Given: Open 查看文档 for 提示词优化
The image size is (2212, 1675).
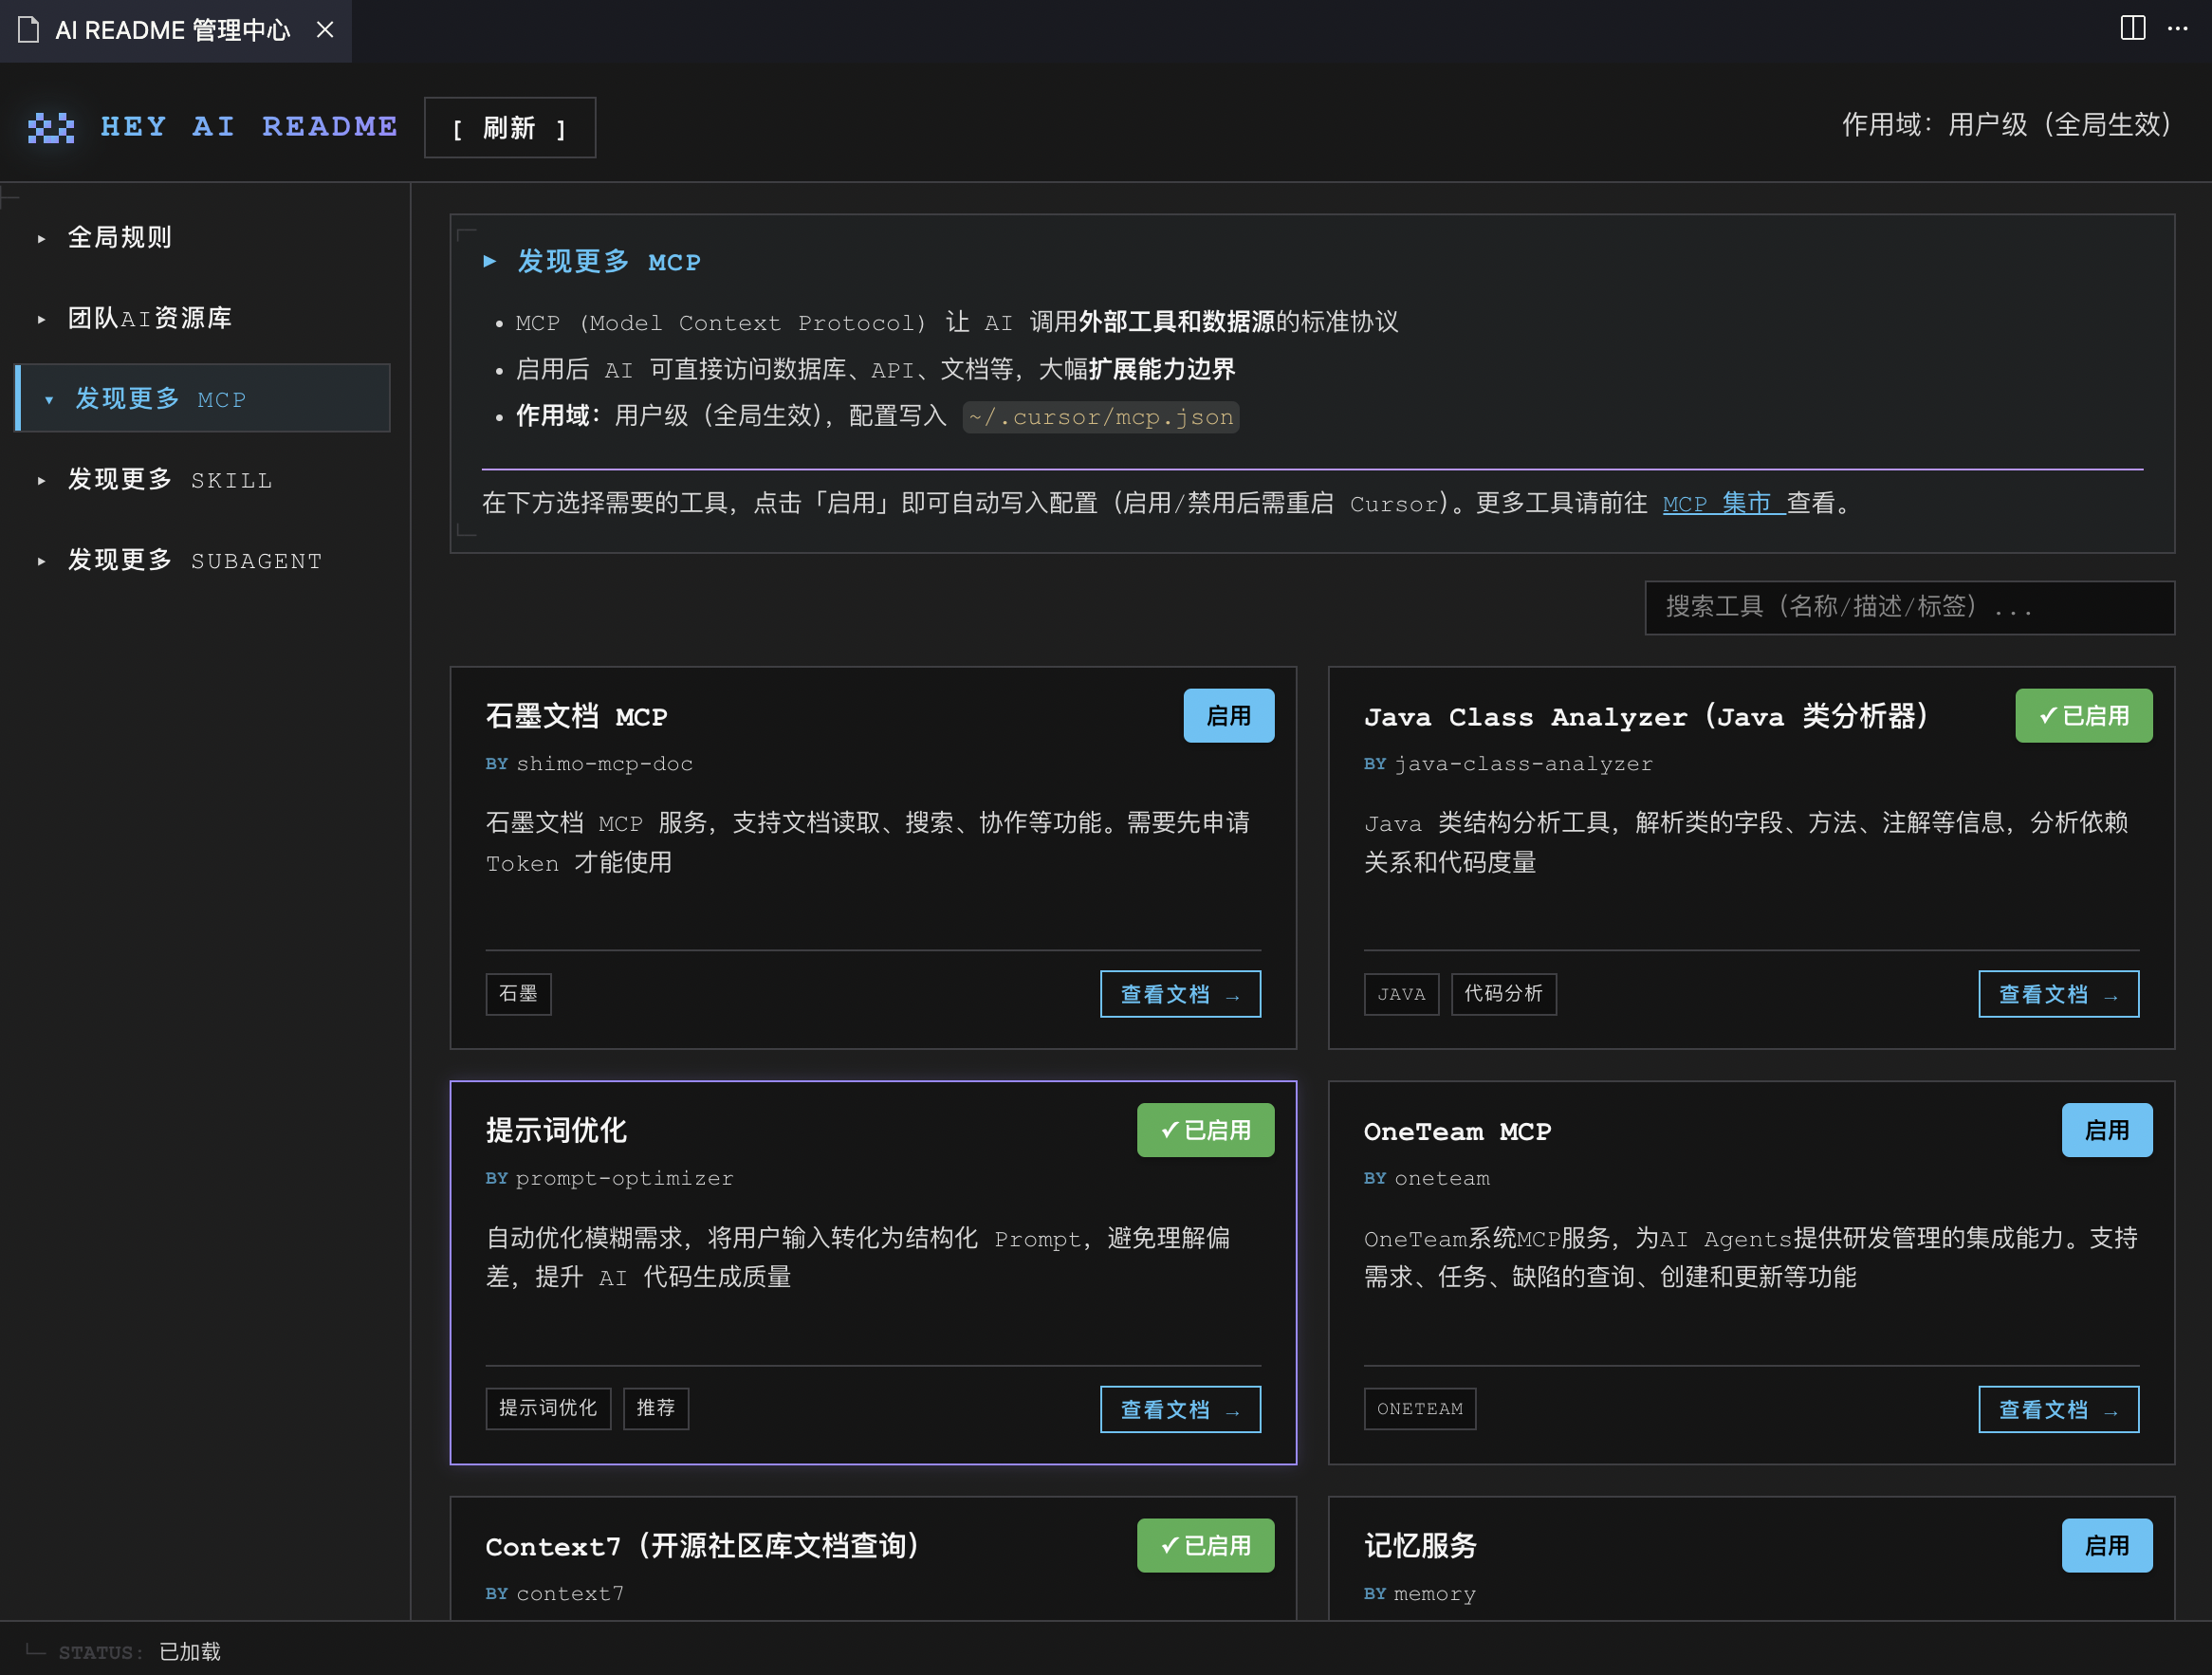Looking at the screenshot, I should tap(1180, 1410).
